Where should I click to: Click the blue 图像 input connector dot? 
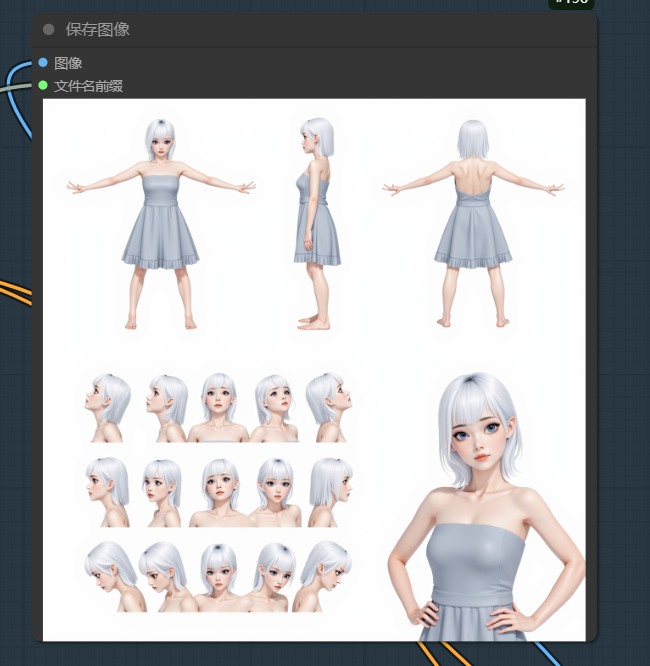[43, 63]
